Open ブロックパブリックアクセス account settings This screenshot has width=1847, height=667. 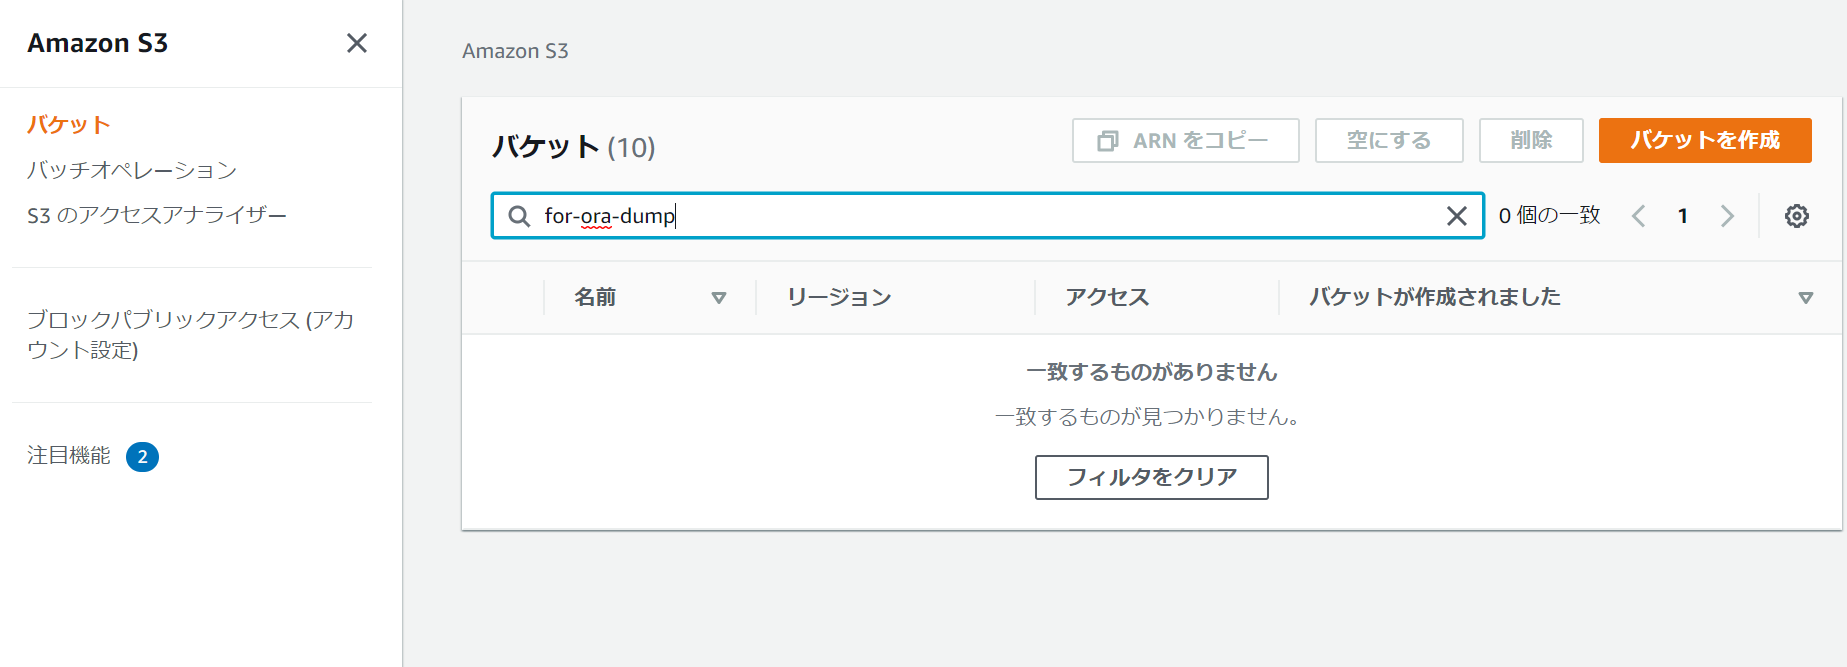point(191,335)
